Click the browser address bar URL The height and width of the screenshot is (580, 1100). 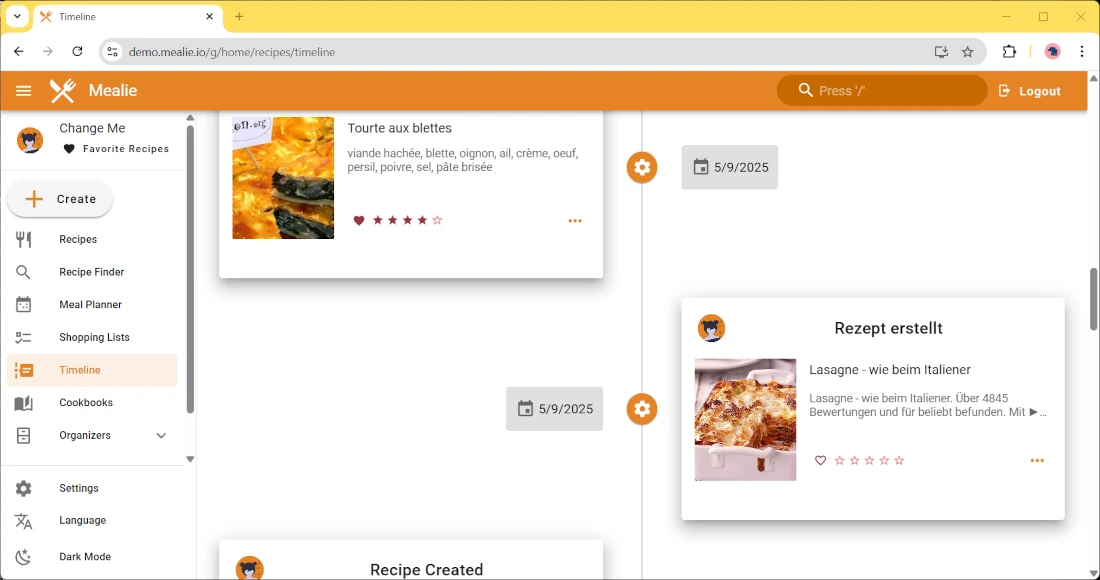tap(232, 52)
